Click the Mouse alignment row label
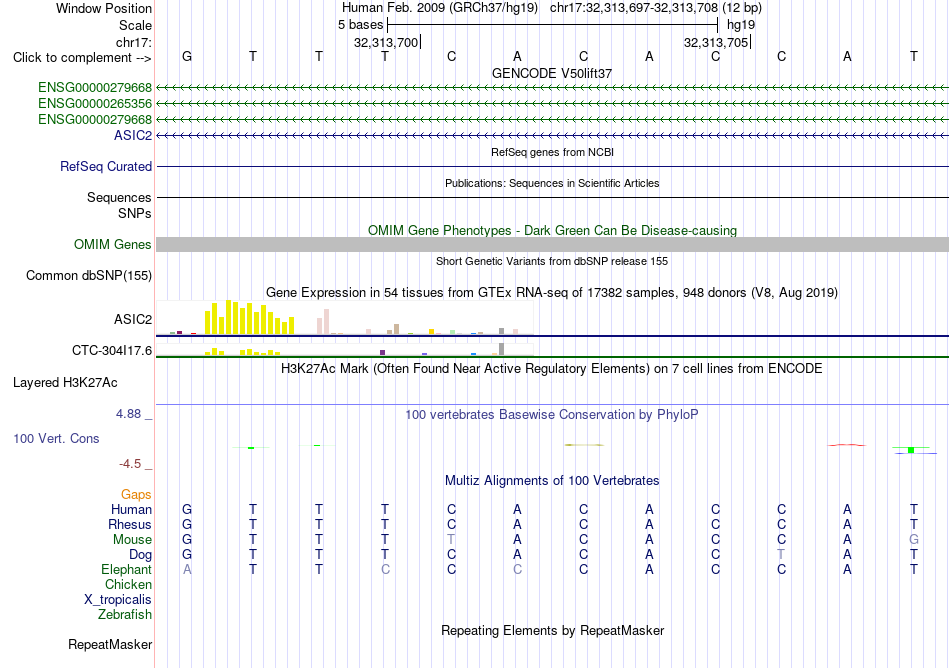950x668 pixels. point(132,540)
